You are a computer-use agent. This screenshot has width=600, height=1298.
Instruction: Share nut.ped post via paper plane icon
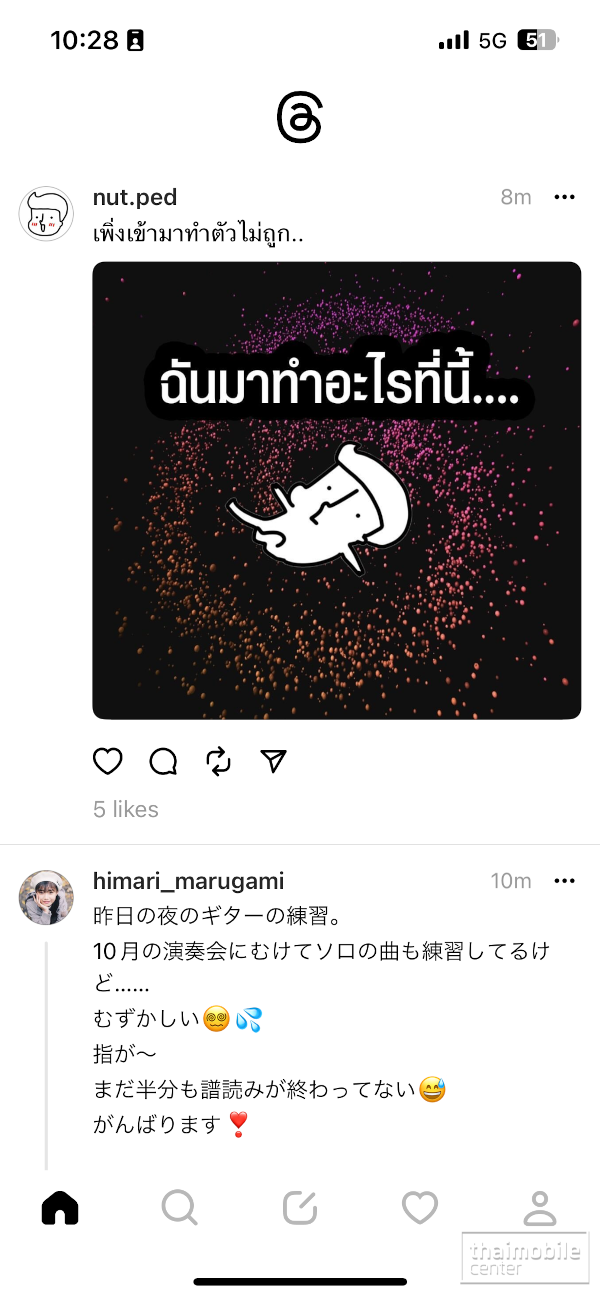(274, 762)
